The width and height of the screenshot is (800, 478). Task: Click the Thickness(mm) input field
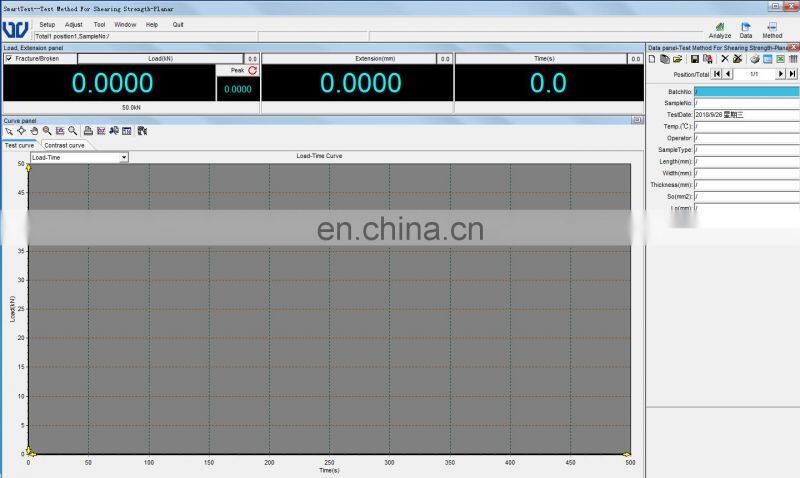coord(747,185)
